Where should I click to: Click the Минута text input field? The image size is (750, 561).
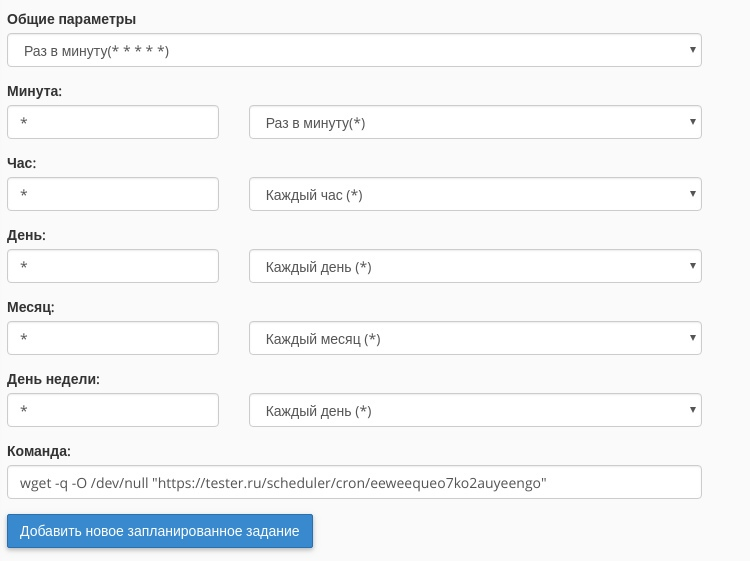click(x=113, y=122)
